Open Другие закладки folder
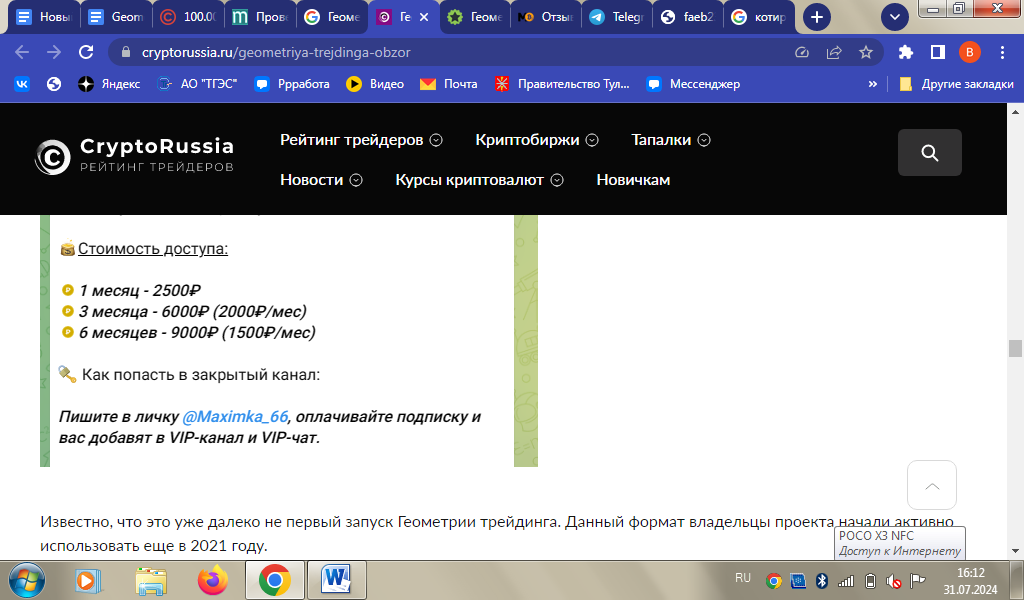The width and height of the screenshot is (1024, 600). (x=956, y=84)
